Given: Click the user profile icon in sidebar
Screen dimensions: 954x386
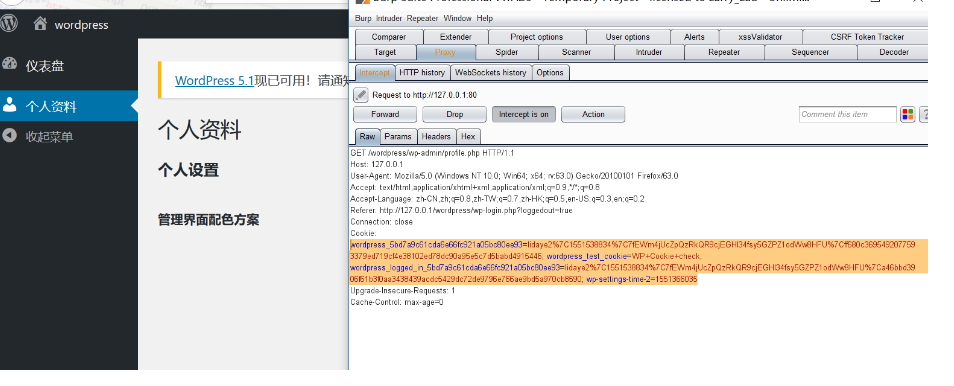Looking at the screenshot, I should click(x=9, y=105).
